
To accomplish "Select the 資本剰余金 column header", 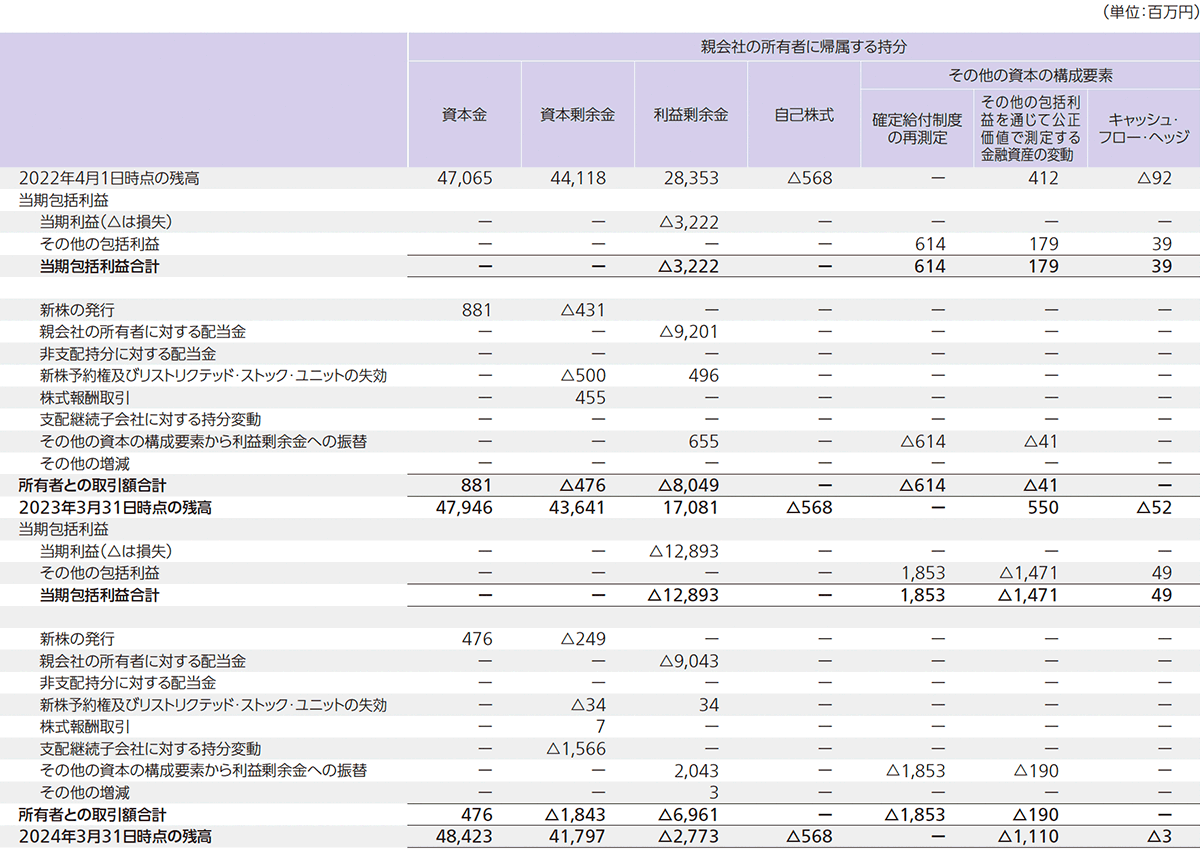I will pyautogui.click(x=577, y=115).
